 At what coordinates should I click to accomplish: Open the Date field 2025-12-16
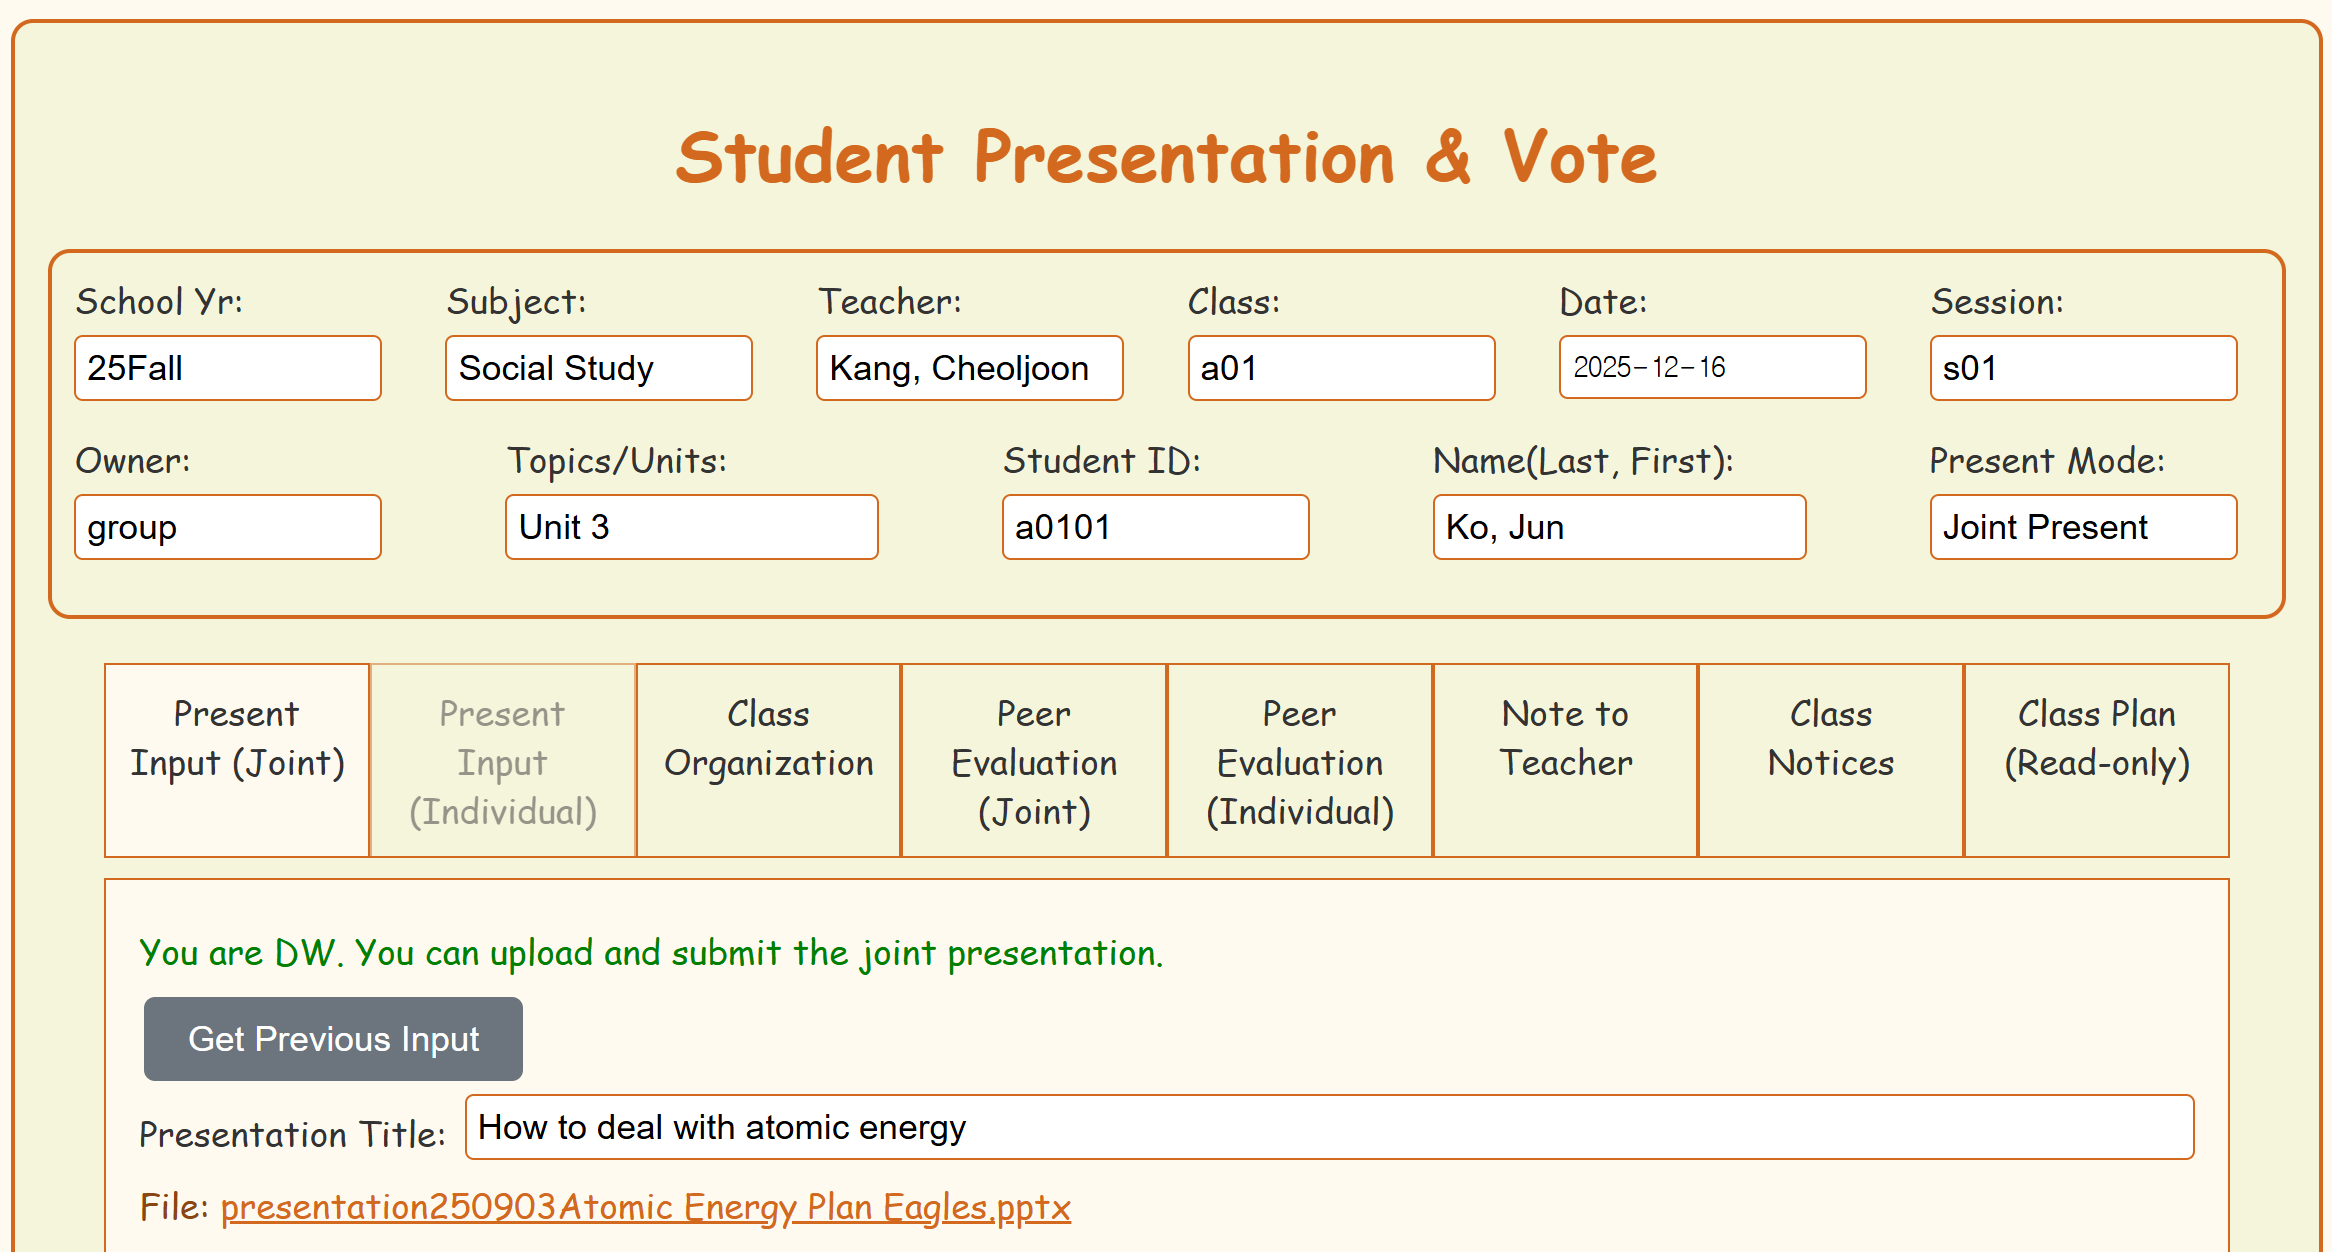click(x=1712, y=368)
